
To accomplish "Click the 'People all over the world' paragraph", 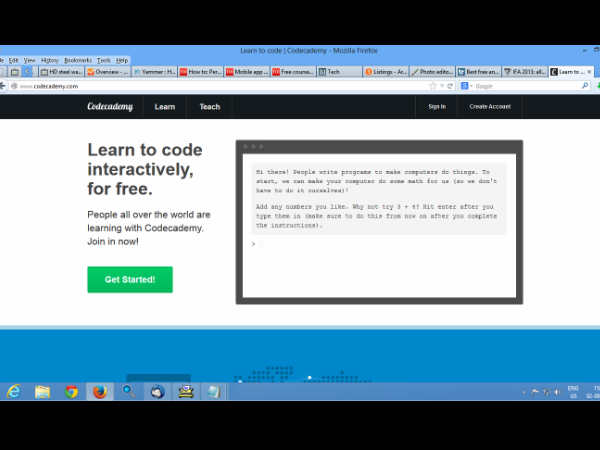I will pos(149,228).
